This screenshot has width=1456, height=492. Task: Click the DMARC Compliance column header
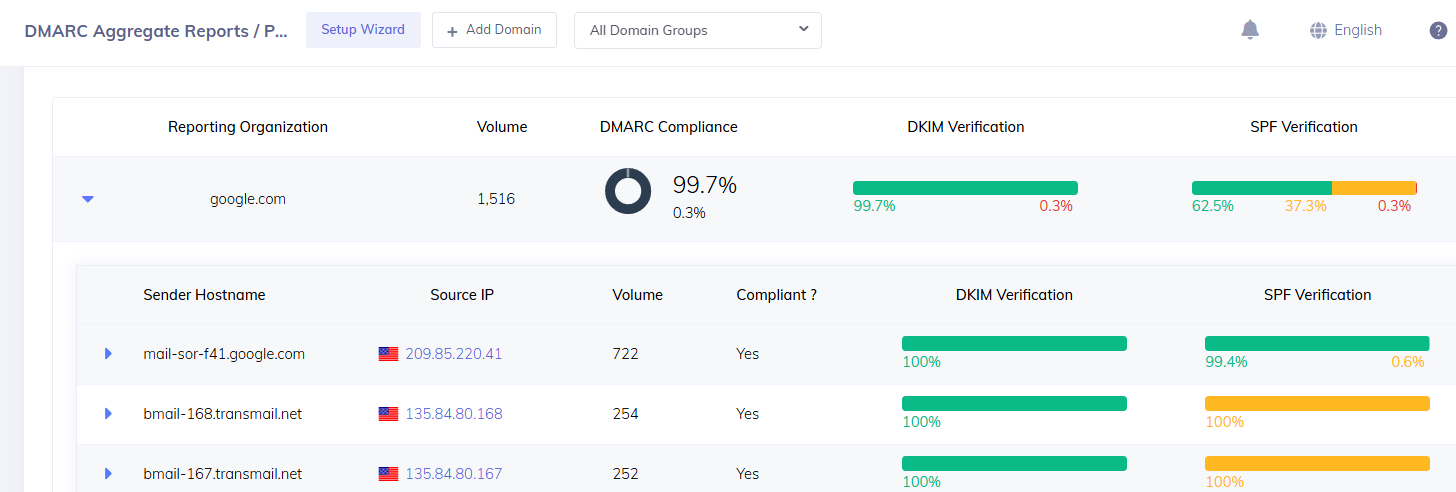tap(669, 127)
